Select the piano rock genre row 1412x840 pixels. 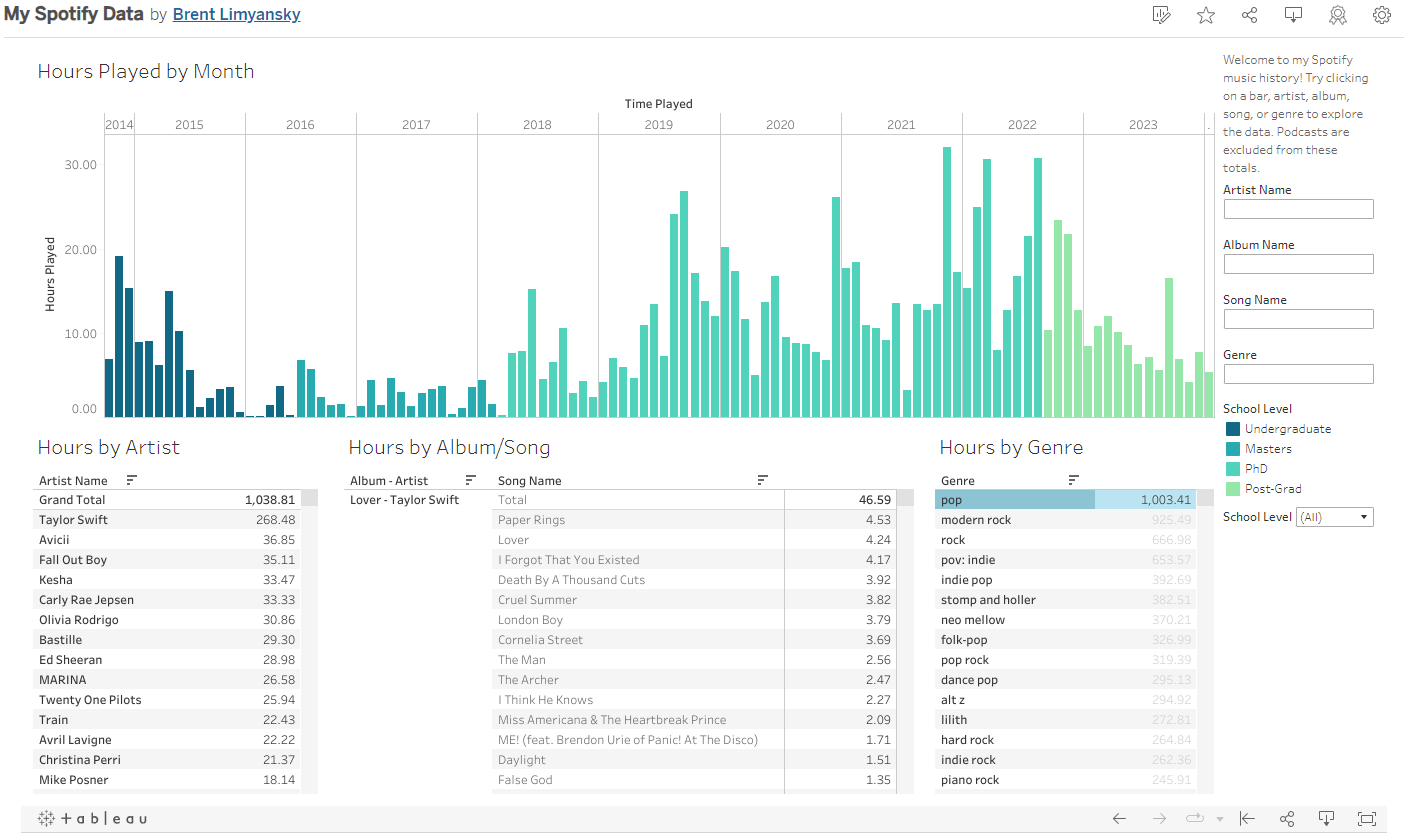point(1065,780)
